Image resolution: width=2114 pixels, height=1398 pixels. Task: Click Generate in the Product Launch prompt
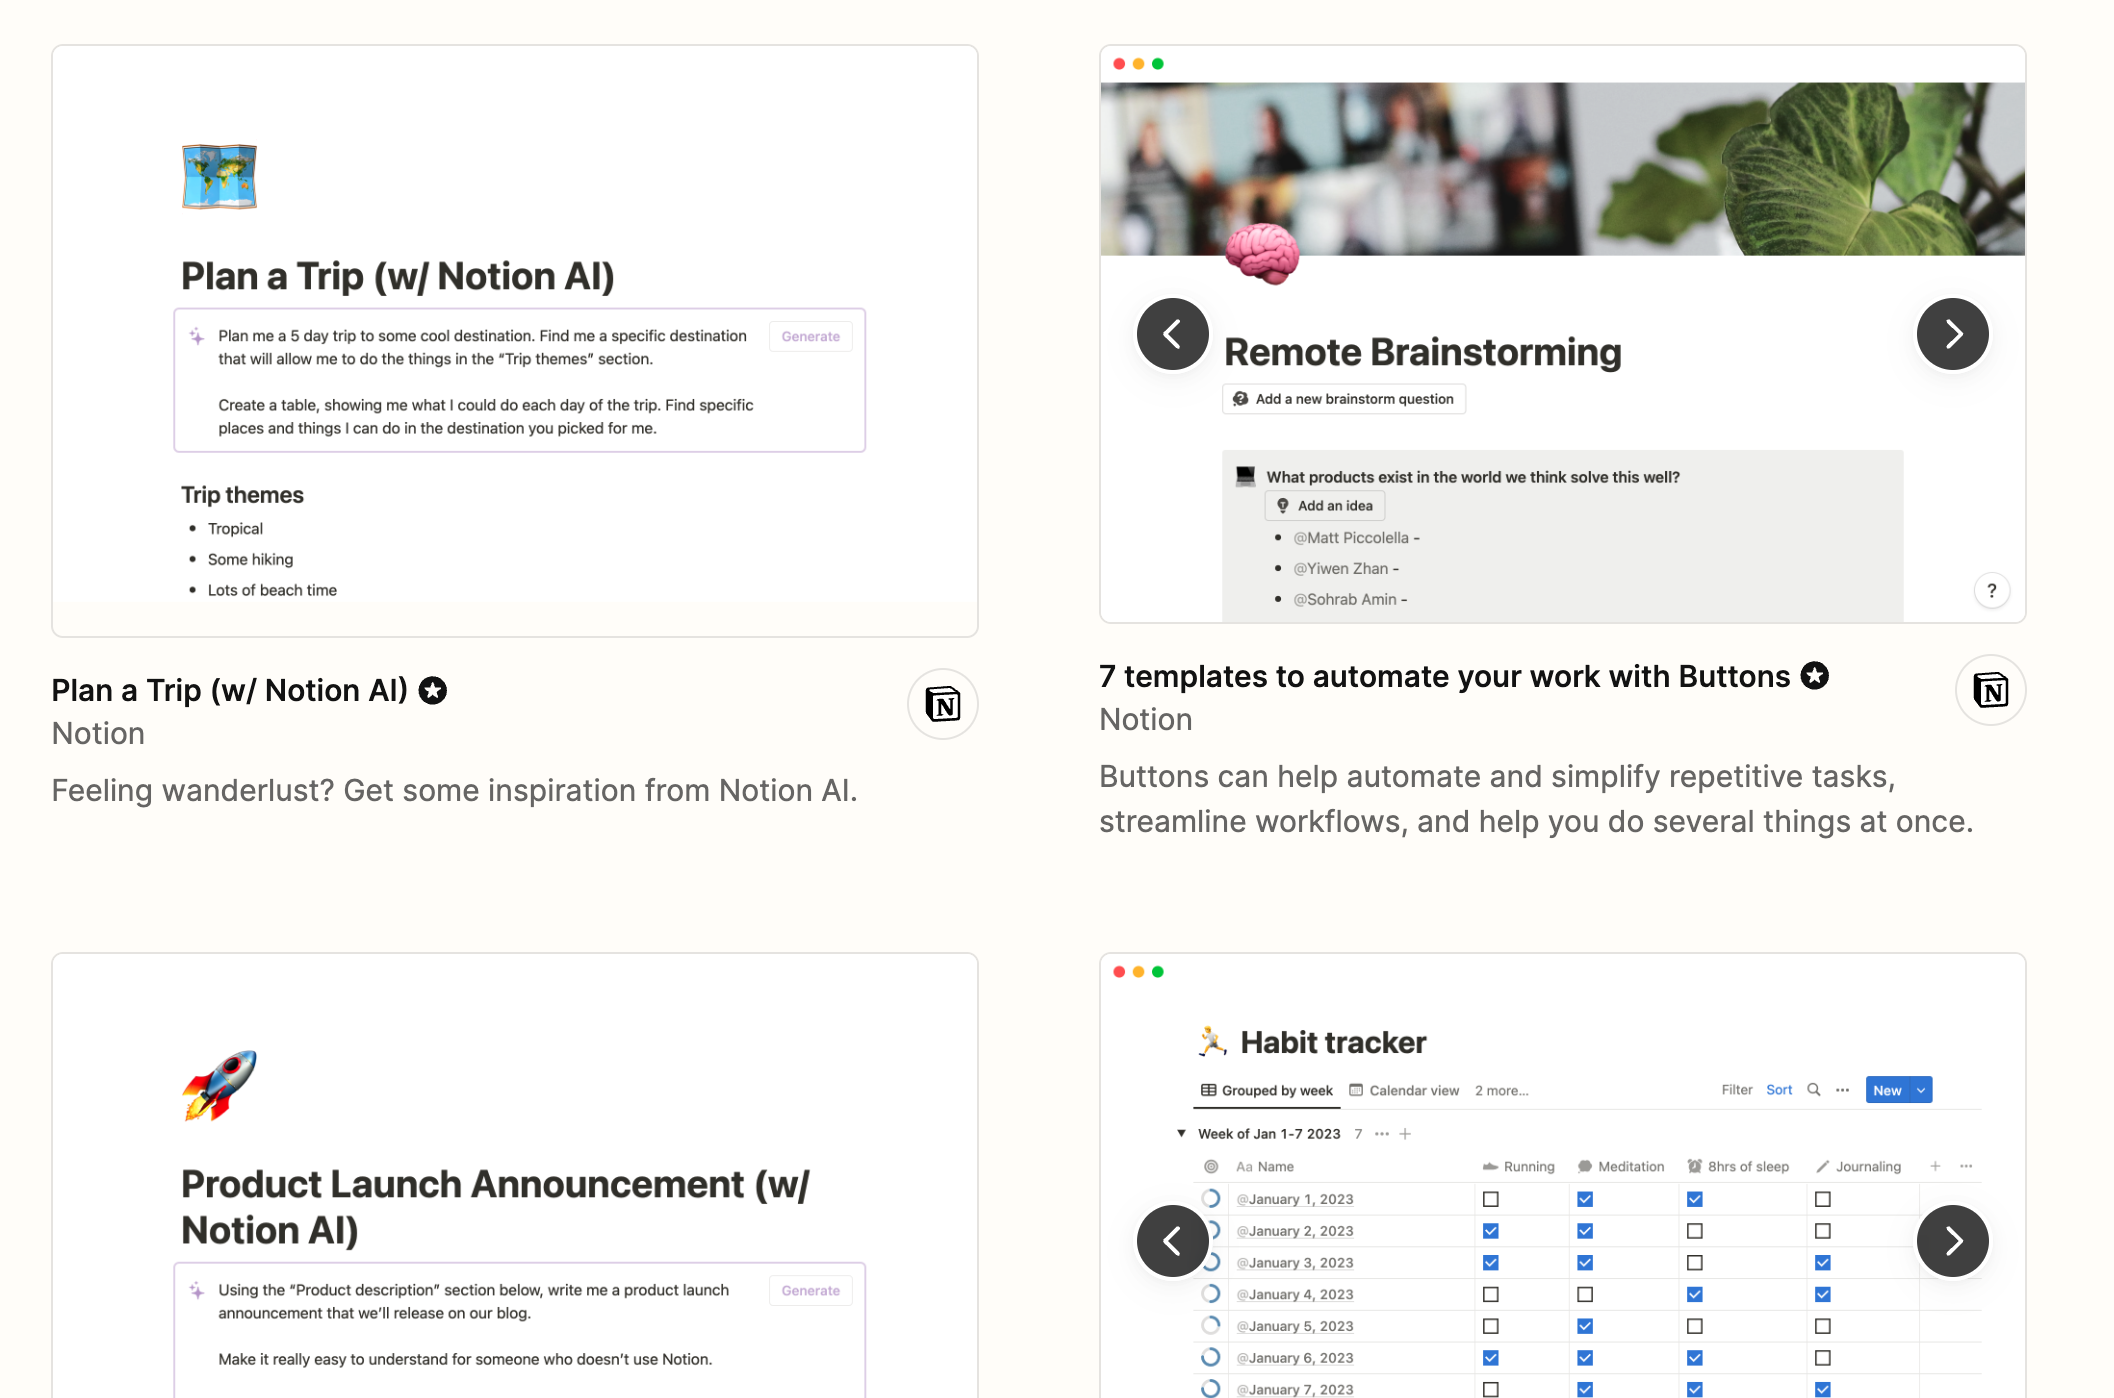811,1291
